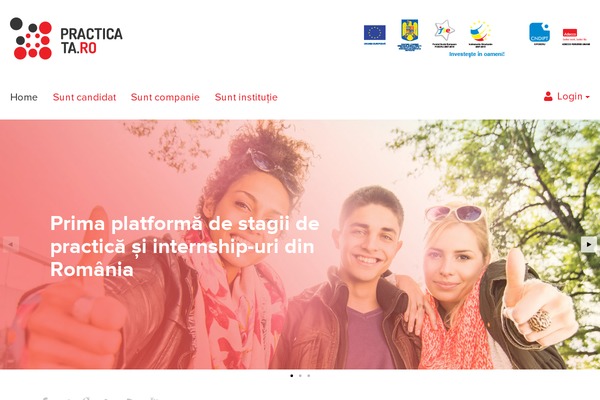Image resolution: width=600 pixels, height=400 pixels.
Task: Select the second carousel indicator dot
Action: [x=300, y=376]
